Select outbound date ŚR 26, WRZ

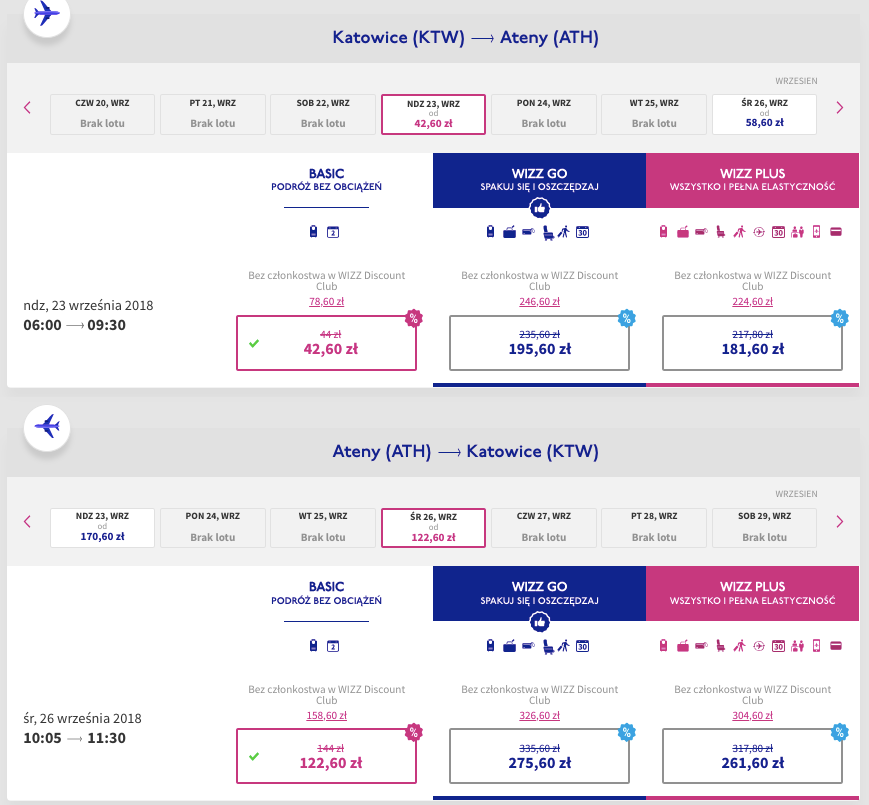click(764, 114)
